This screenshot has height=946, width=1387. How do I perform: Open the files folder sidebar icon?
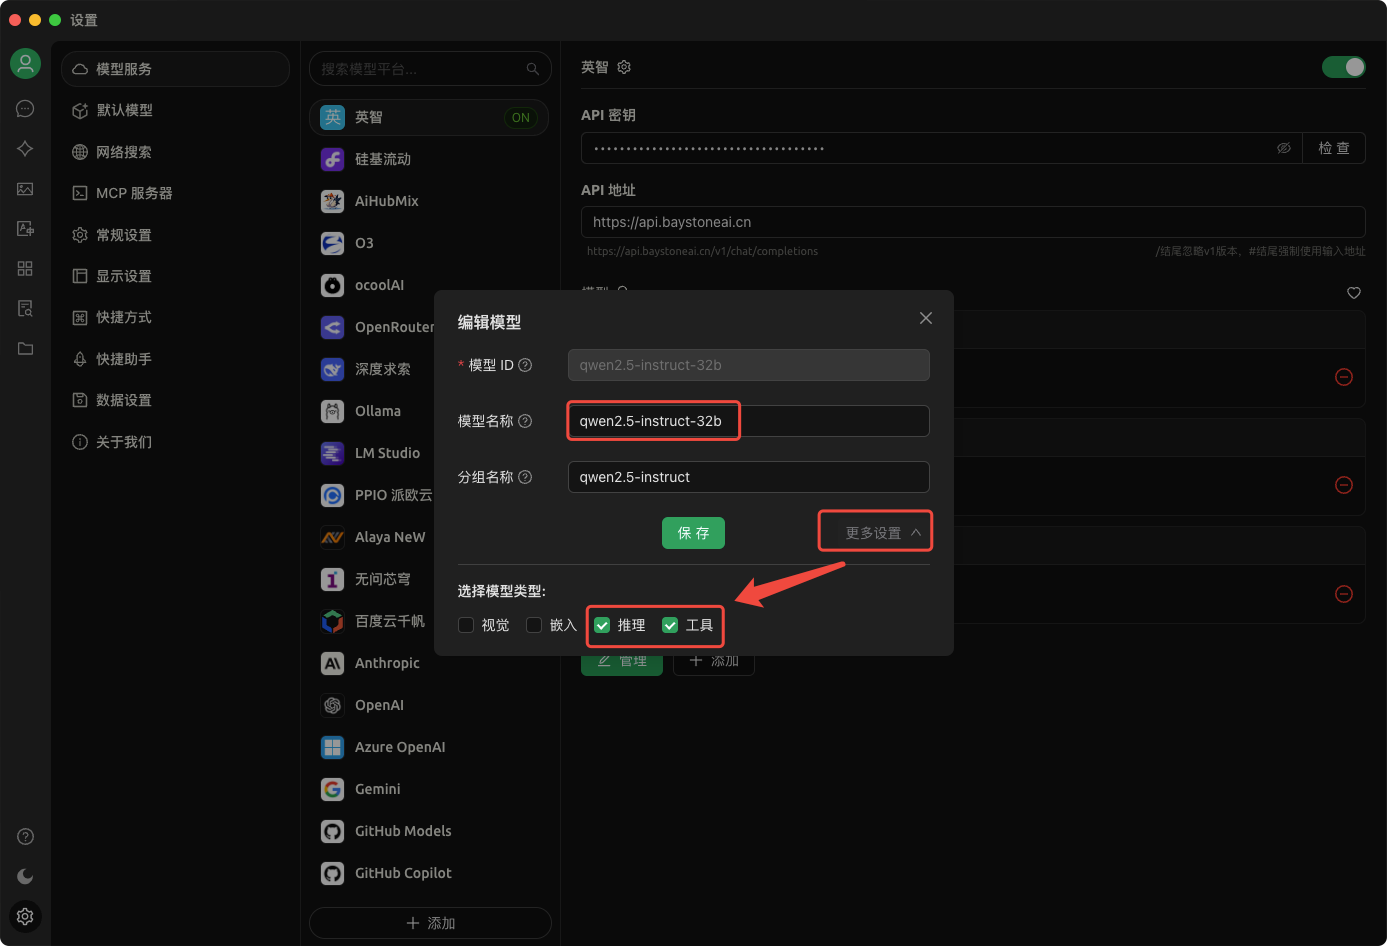coord(25,349)
